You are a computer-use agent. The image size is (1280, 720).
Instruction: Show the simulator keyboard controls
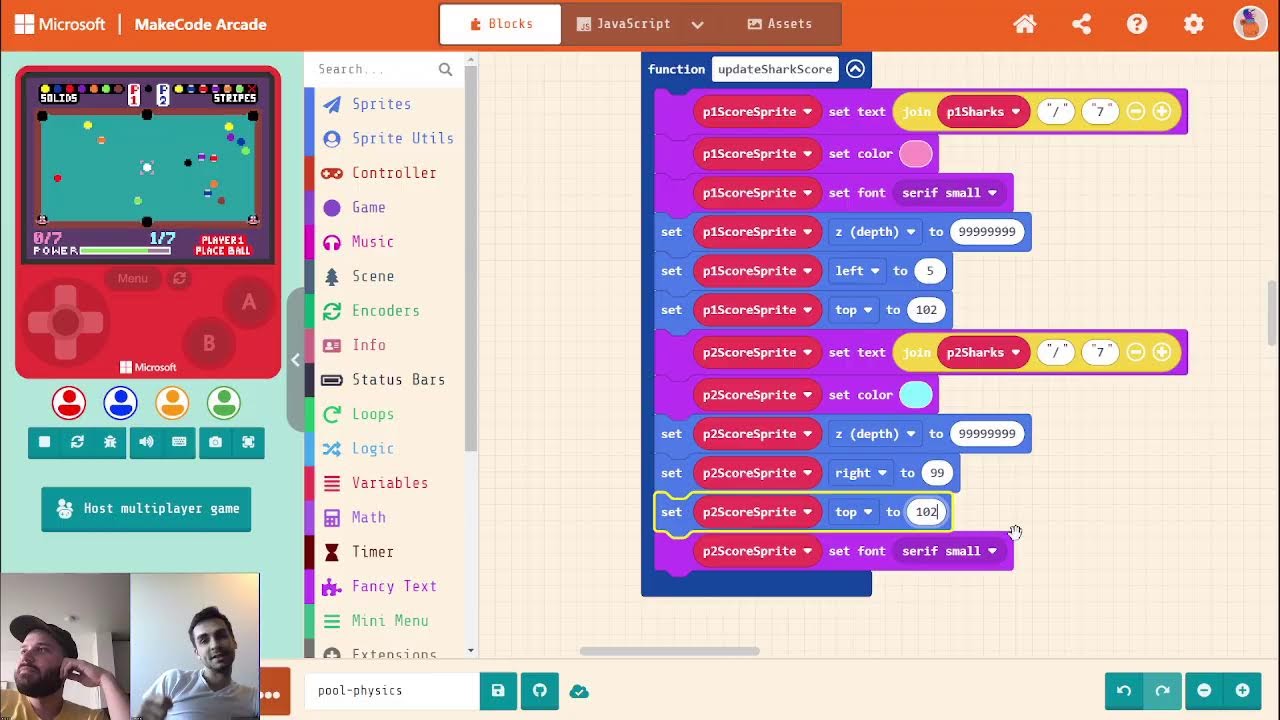pyautogui.click(x=179, y=442)
